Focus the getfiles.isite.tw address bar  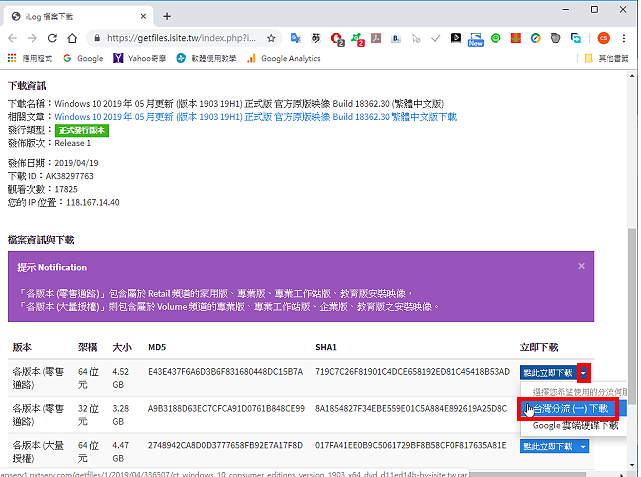point(181,38)
